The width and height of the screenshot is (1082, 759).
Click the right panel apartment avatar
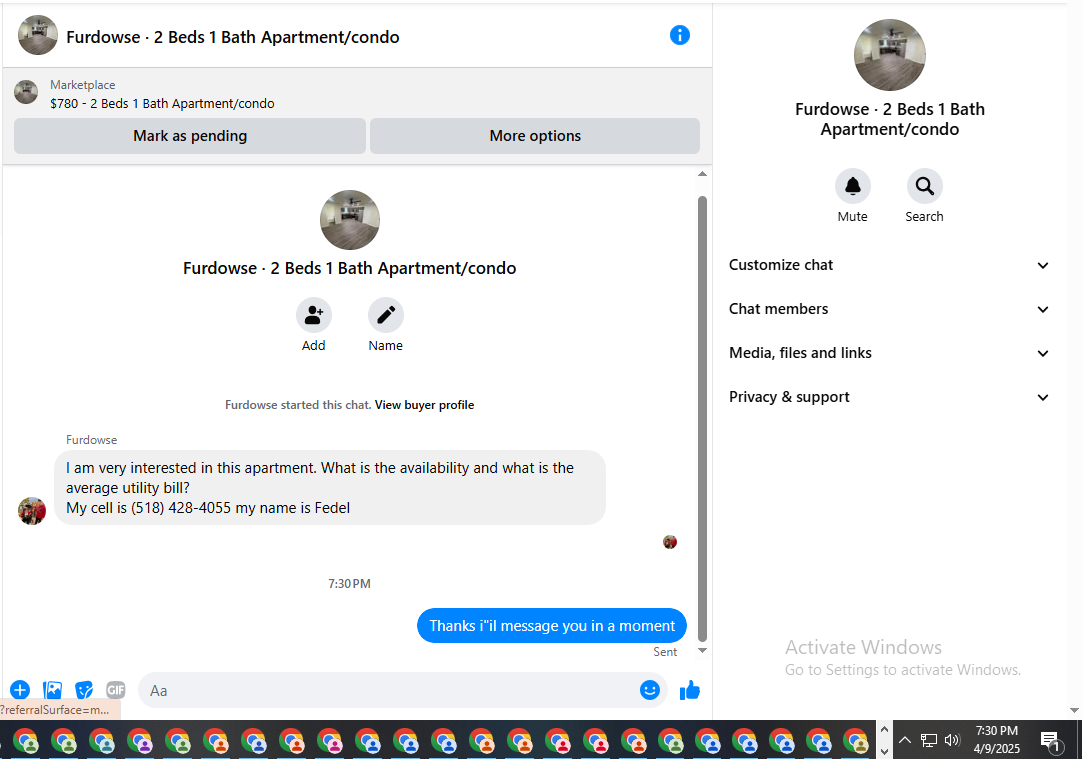pos(889,55)
